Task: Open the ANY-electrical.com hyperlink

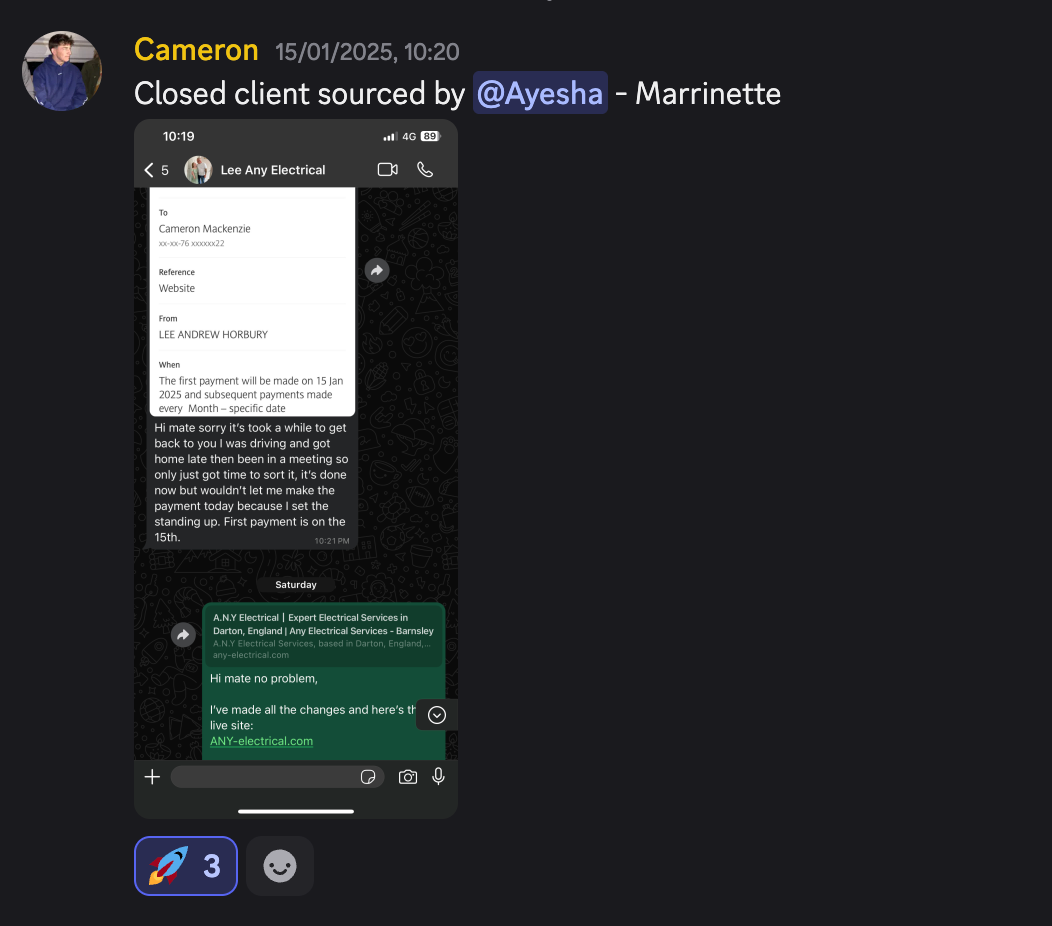Action: point(262,741)
